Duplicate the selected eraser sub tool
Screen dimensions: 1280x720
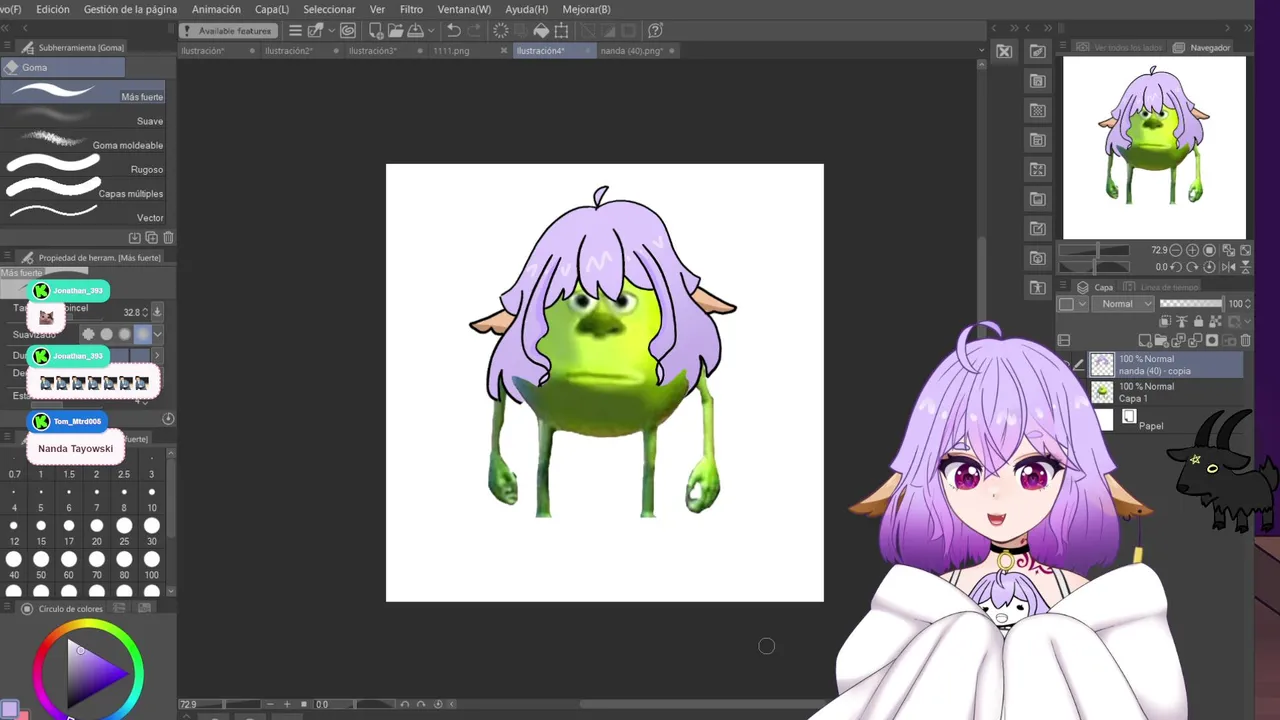(x=151, y=238)
